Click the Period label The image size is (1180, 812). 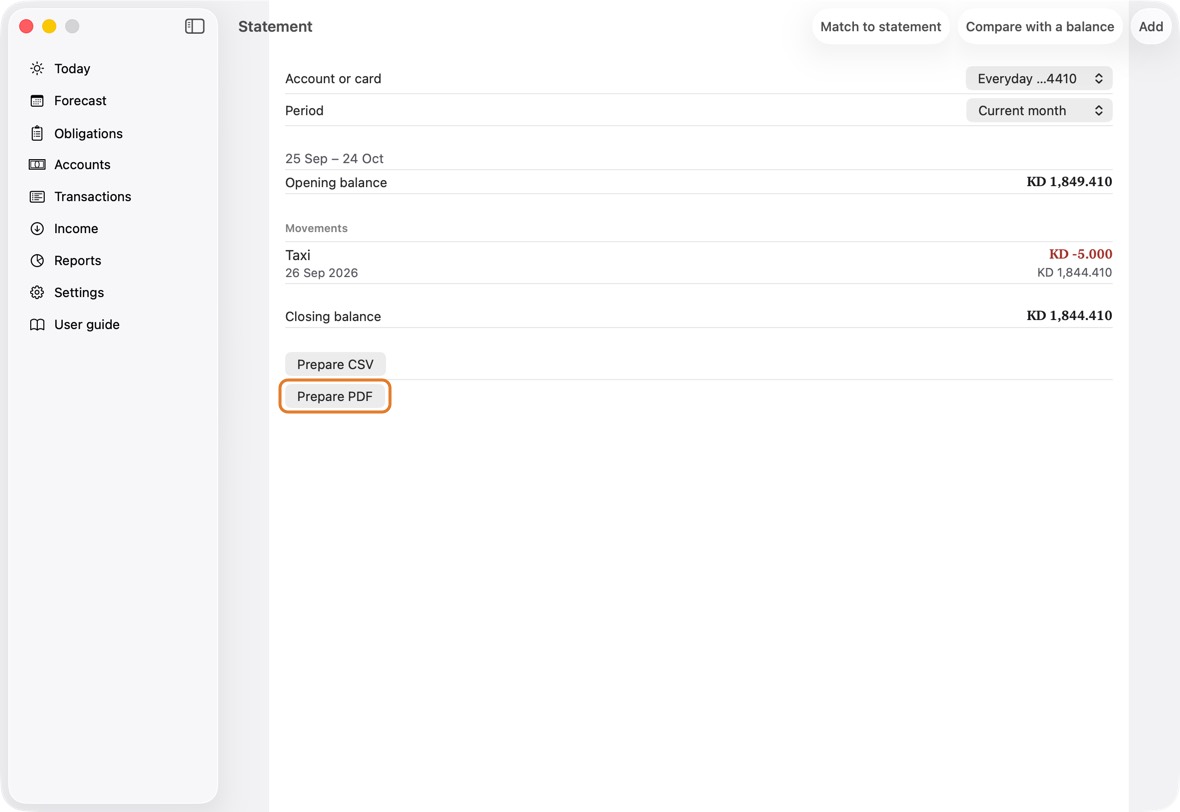coord(304,111)
